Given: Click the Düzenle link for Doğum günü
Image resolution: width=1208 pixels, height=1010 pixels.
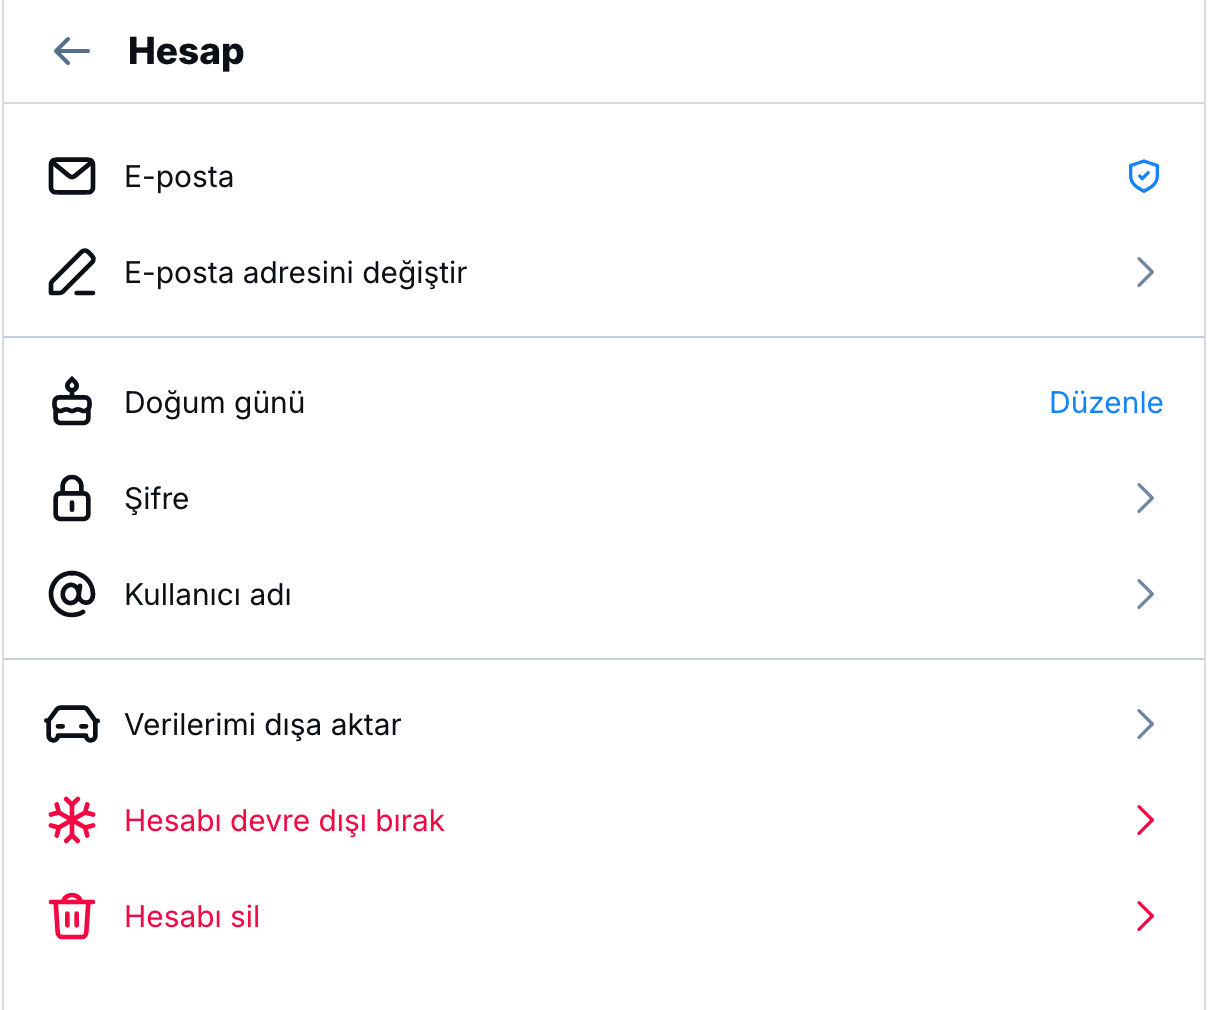Looking at the screenshot, I should [x=1106, y=402].
